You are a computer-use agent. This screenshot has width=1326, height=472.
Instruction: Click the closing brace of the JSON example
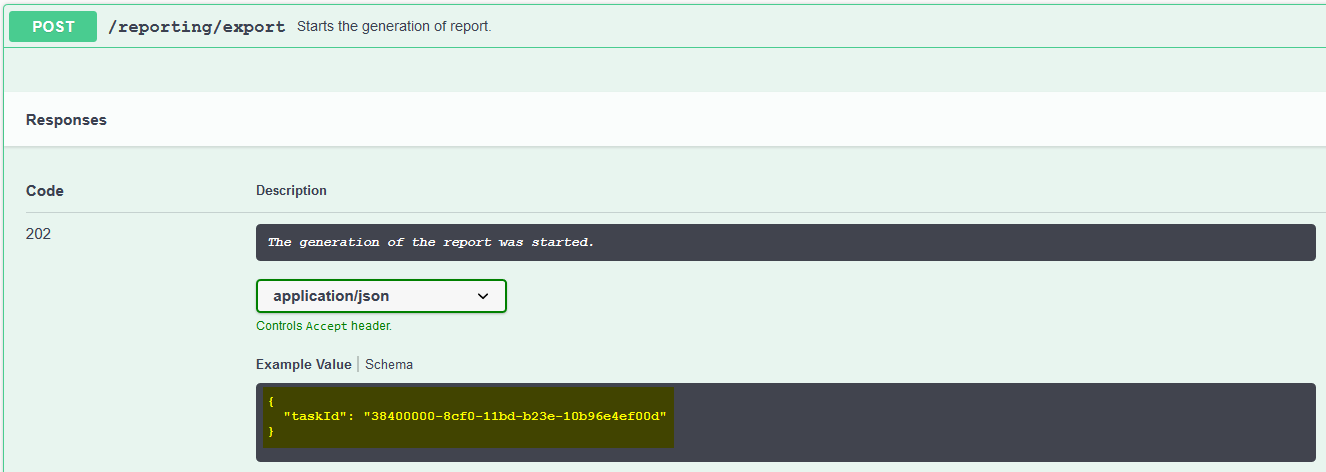pos(270,431)
